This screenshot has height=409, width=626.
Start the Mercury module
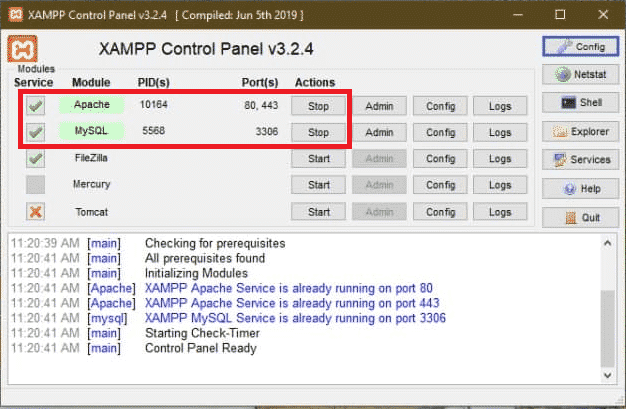(318, 185)
